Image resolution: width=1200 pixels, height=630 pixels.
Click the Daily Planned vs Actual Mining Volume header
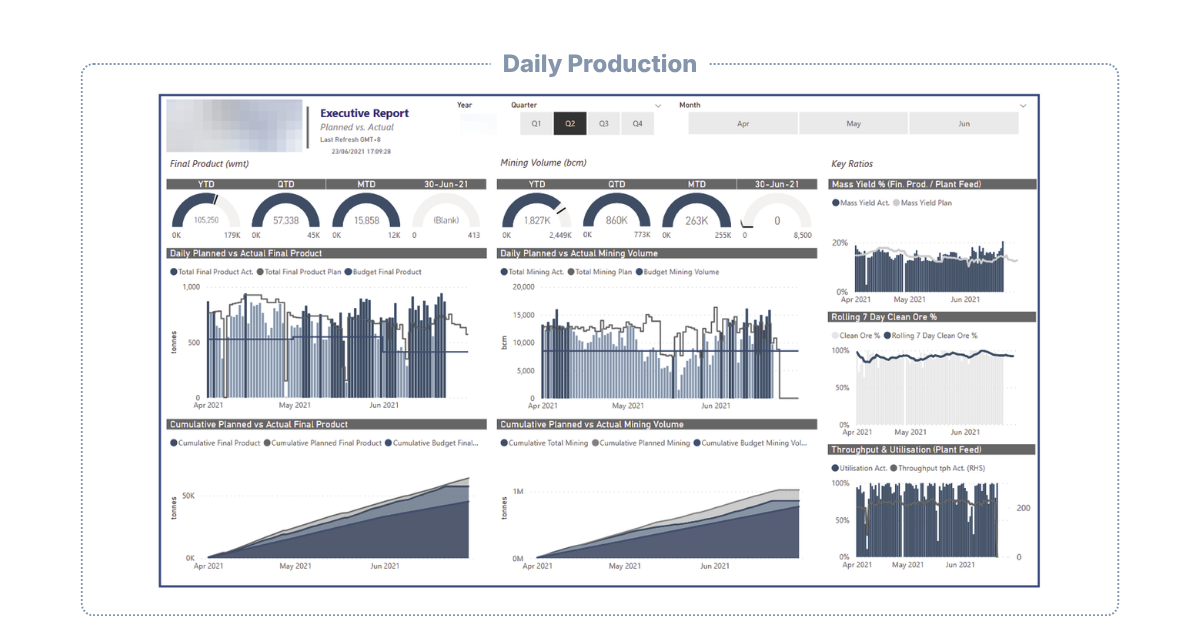(x=657, y=254)
